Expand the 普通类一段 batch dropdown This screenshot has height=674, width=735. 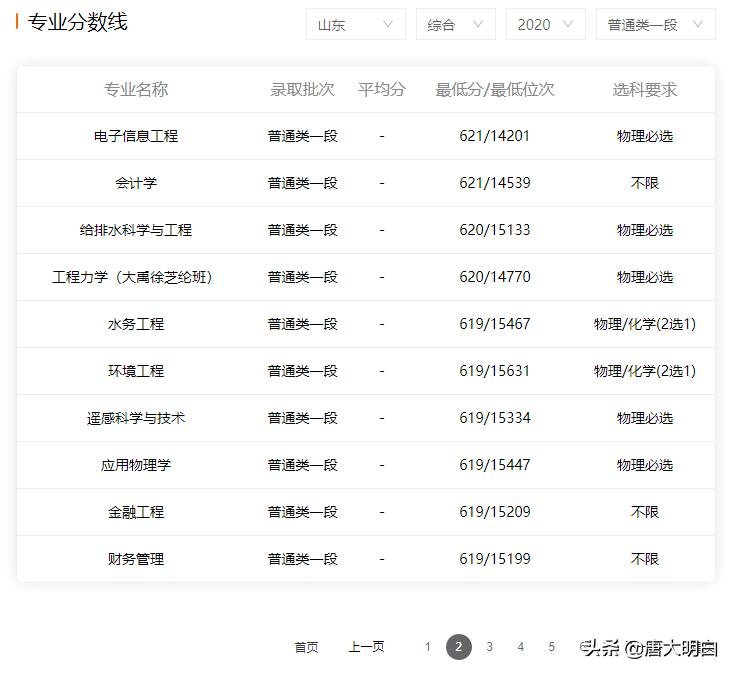click(656, 24)
